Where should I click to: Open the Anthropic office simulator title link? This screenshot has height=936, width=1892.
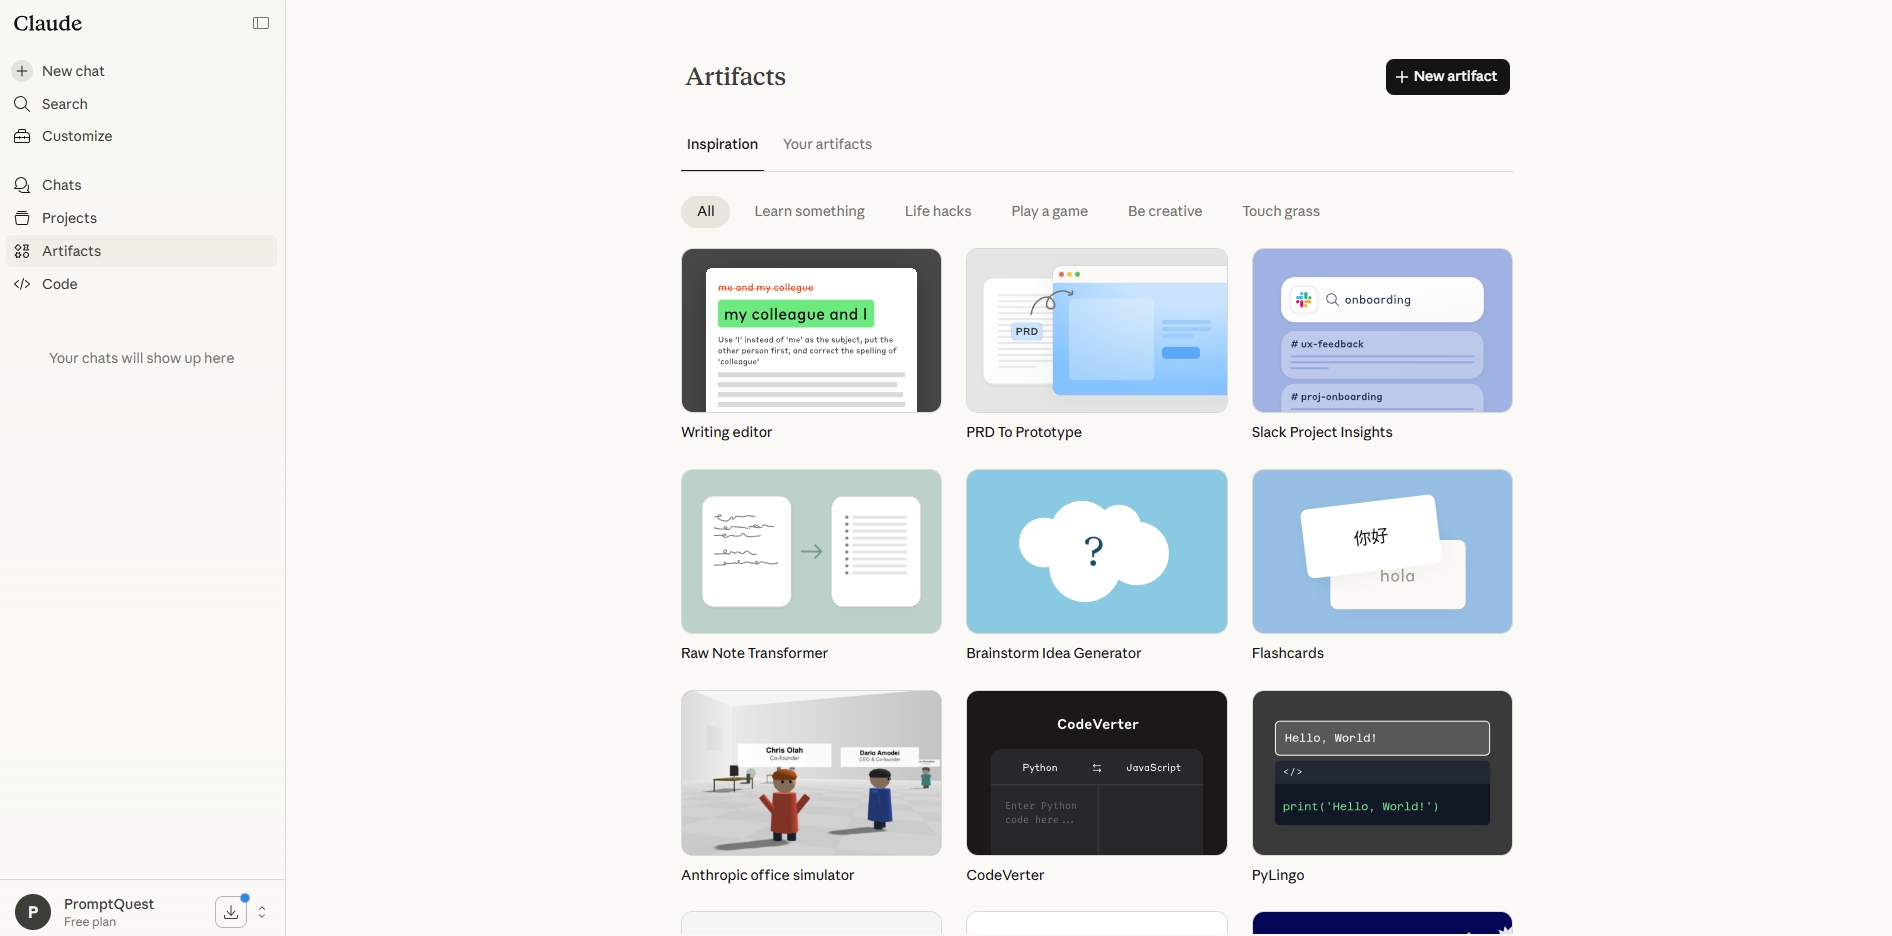tap(767, 875)
